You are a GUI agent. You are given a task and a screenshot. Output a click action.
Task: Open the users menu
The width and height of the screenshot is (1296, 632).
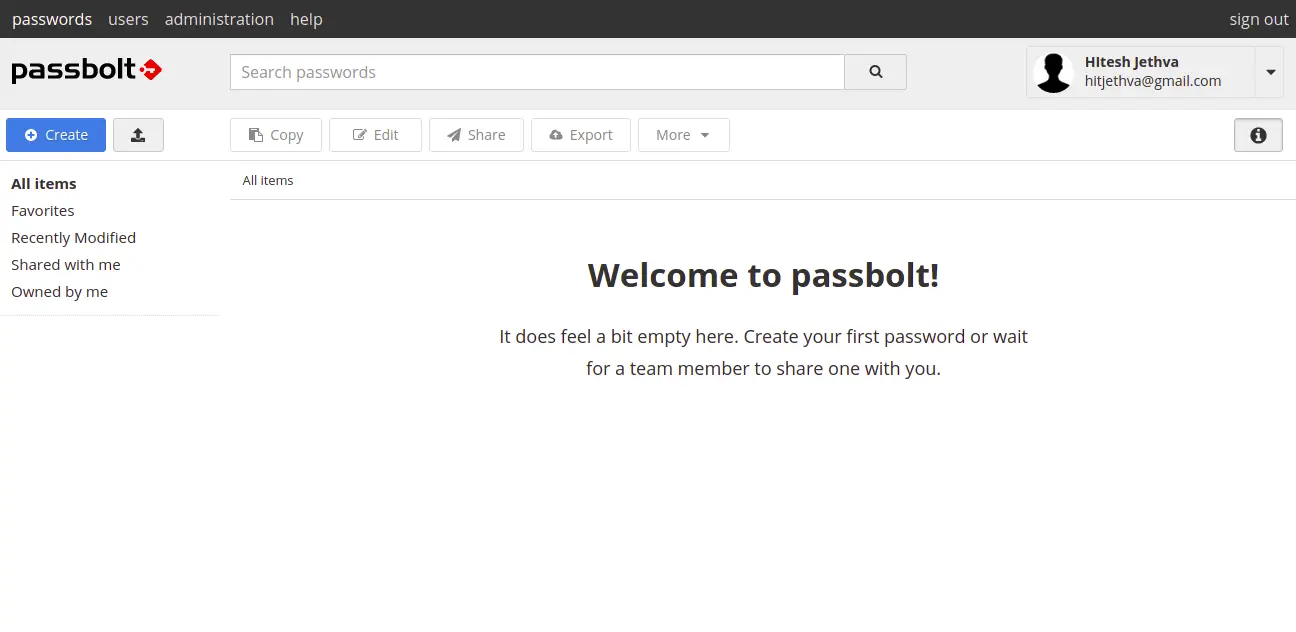pos(128,19)
